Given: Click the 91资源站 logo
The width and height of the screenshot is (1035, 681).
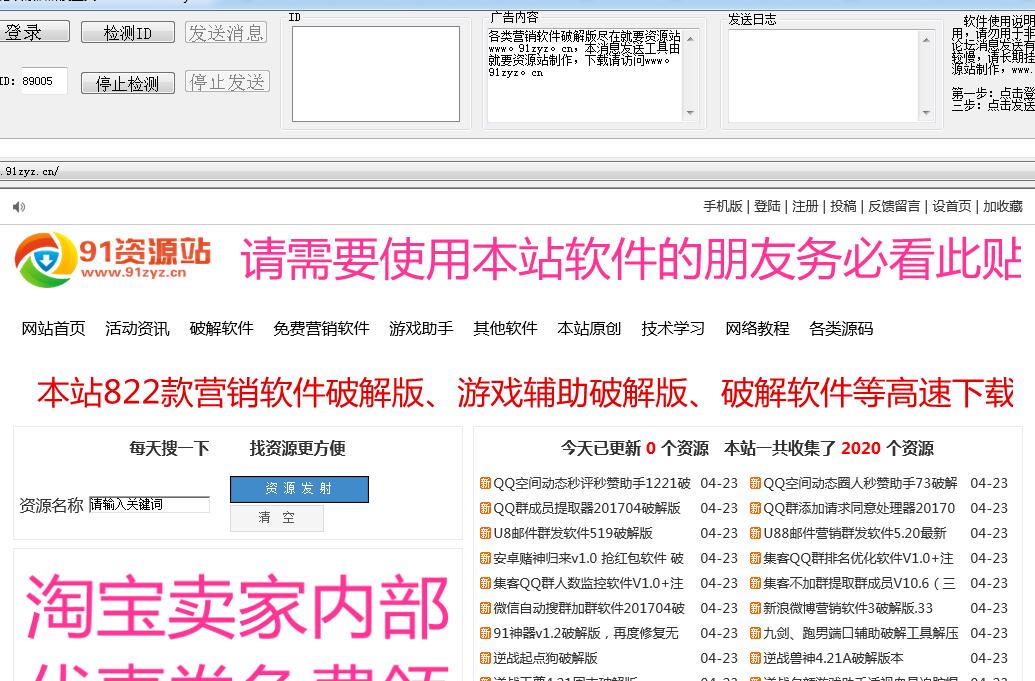Looking at the screenshot, I should click(x=112, y=259).
